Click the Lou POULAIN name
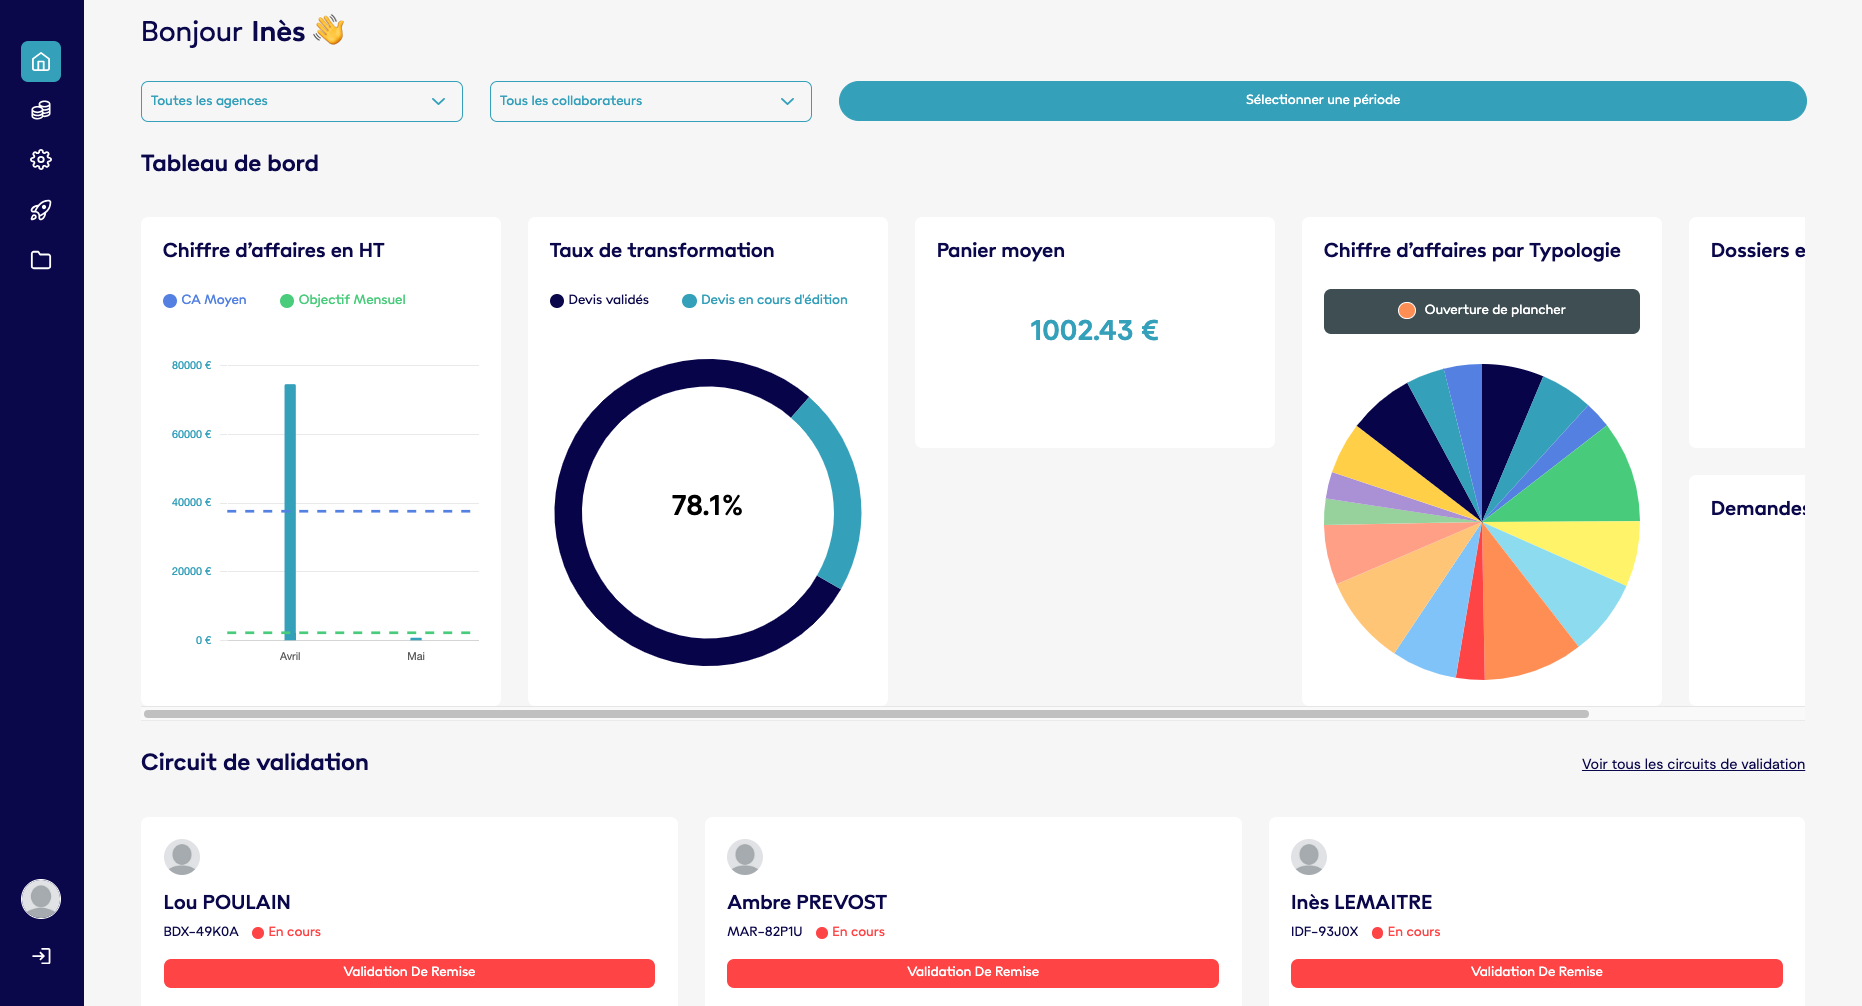This screenshot has width=1862, height=1006. (227, 902)
